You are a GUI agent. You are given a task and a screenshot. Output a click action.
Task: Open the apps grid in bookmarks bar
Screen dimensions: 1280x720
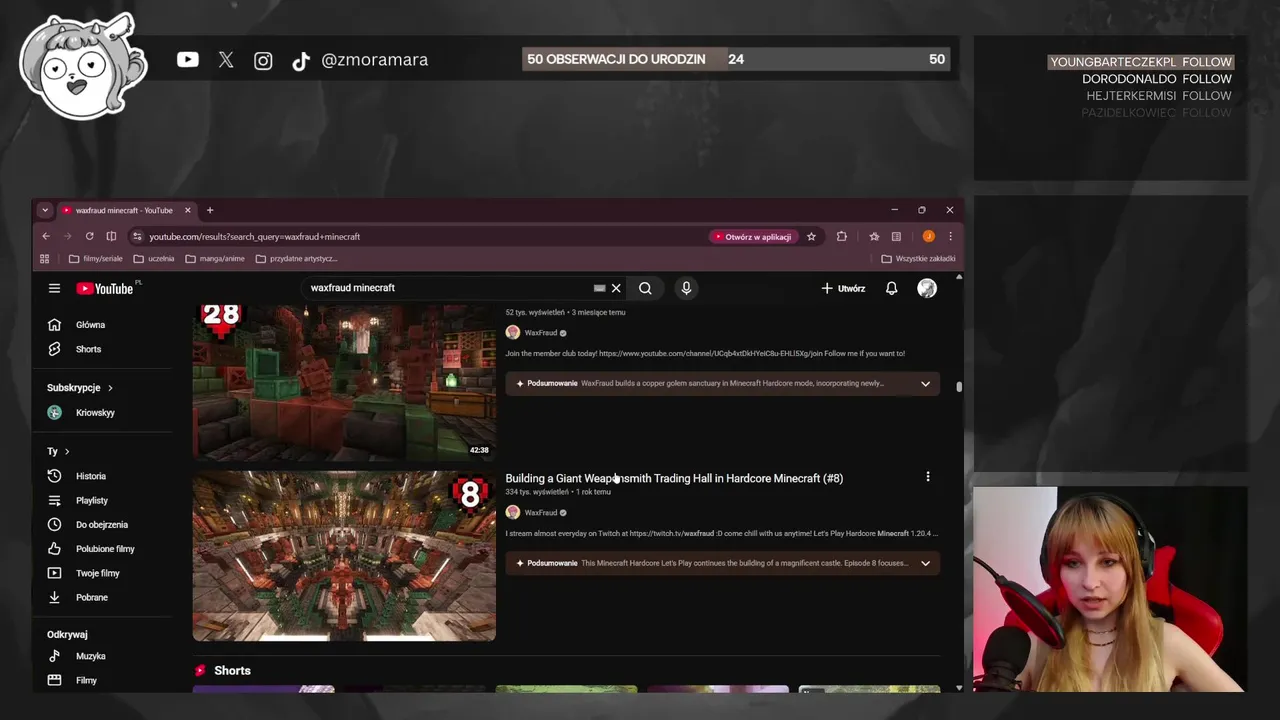(x=44, y=259)
